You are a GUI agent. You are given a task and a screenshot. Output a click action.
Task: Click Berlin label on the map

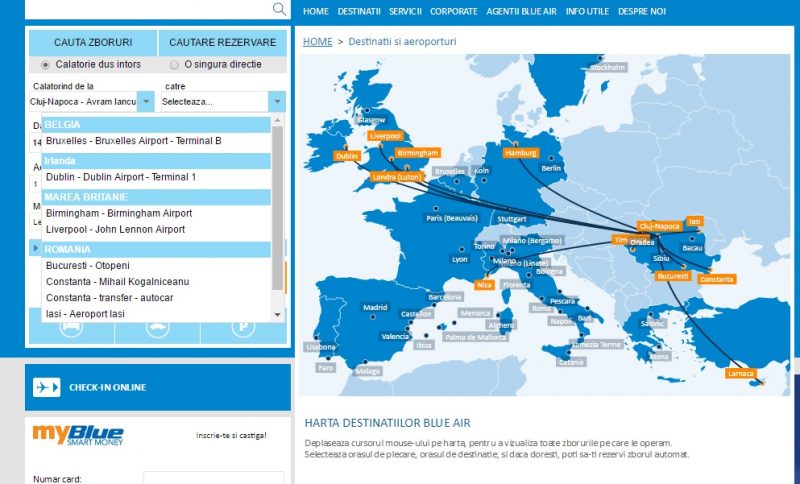click(551, 168)
